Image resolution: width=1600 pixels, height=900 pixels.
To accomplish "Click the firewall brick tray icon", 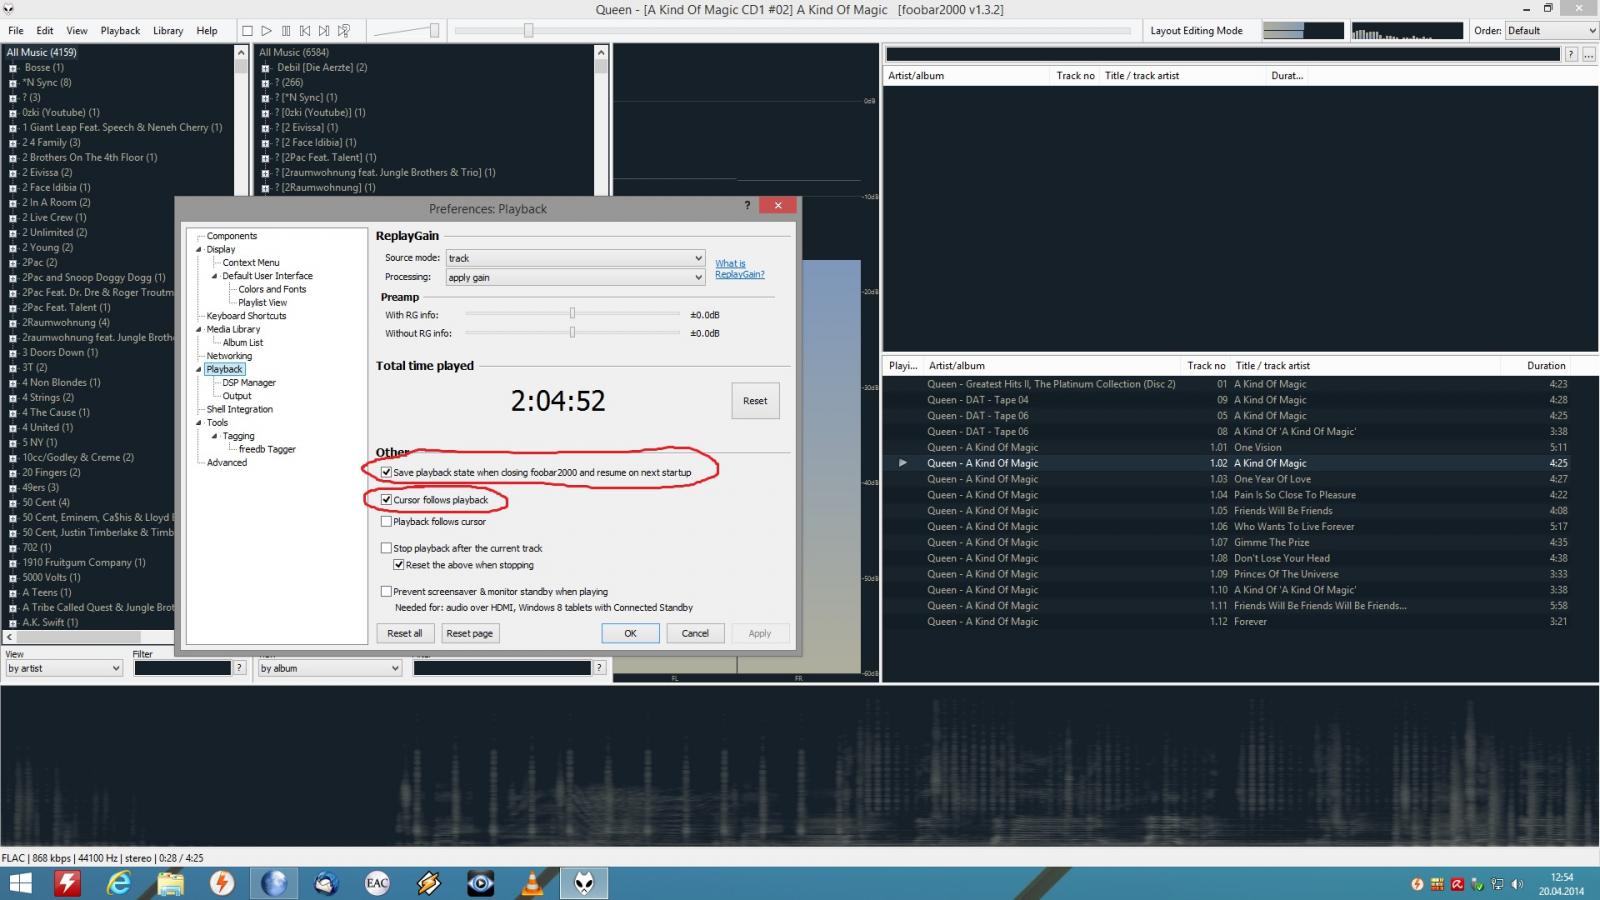I will tap(1437, 884).
